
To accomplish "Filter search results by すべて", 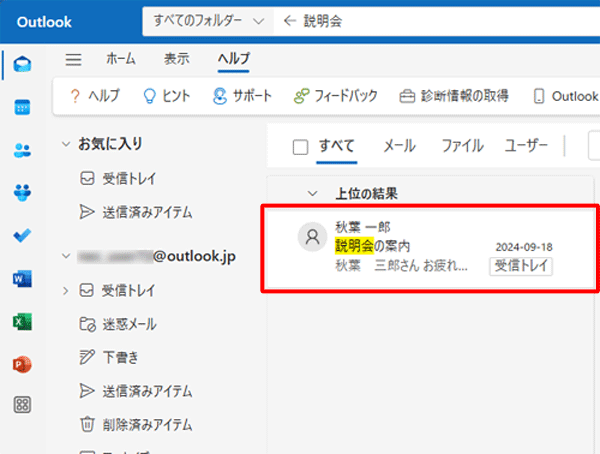I will pyautogui.click(x=337, y=146).
